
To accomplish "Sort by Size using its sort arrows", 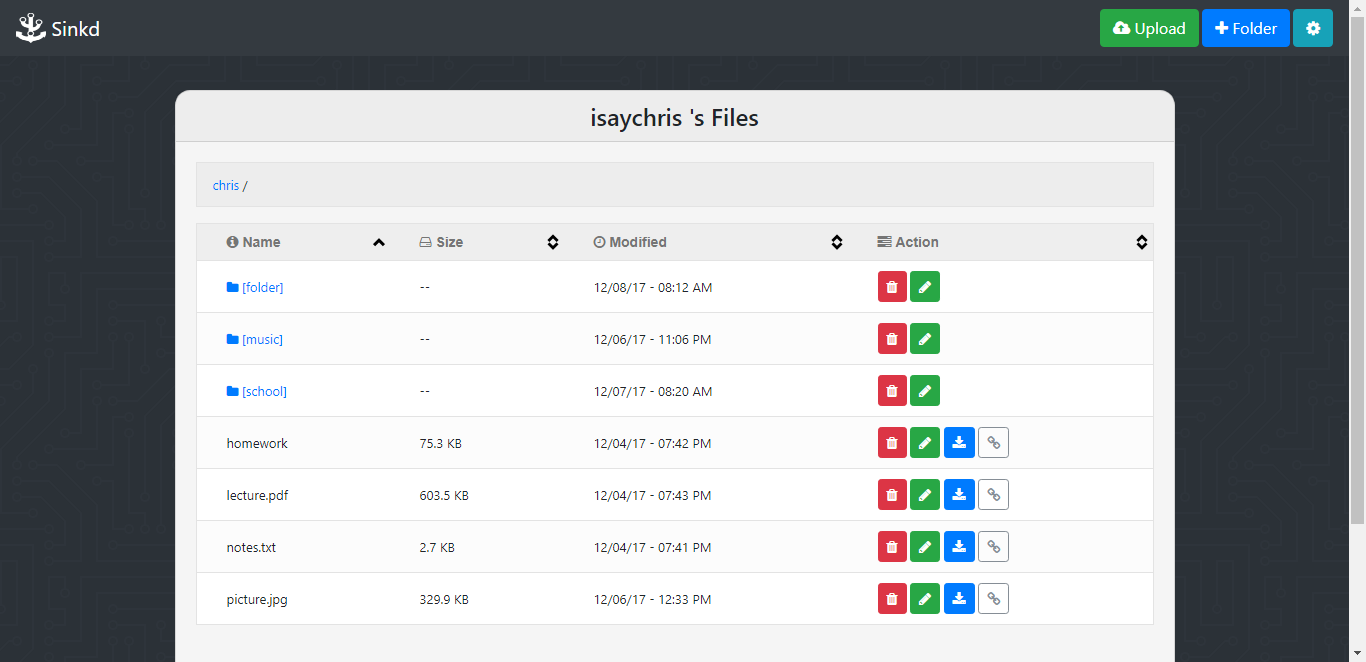I will coord(552,242).
